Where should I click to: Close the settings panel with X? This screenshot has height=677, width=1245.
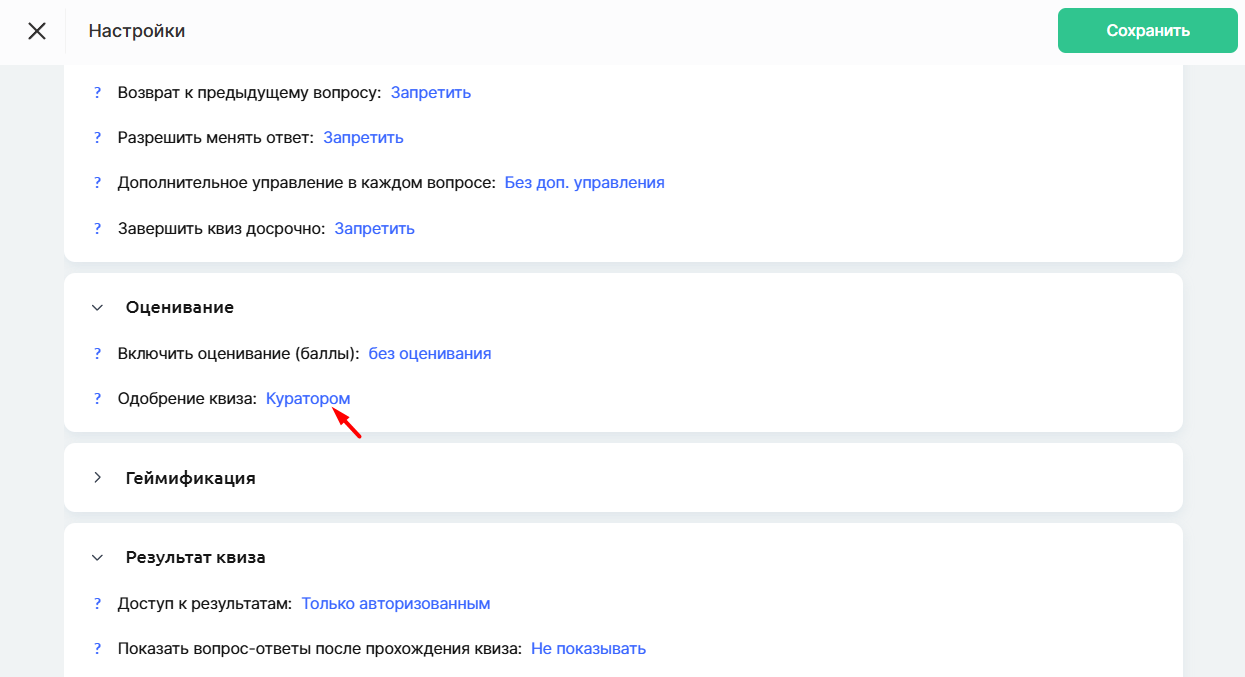(37, 31)
